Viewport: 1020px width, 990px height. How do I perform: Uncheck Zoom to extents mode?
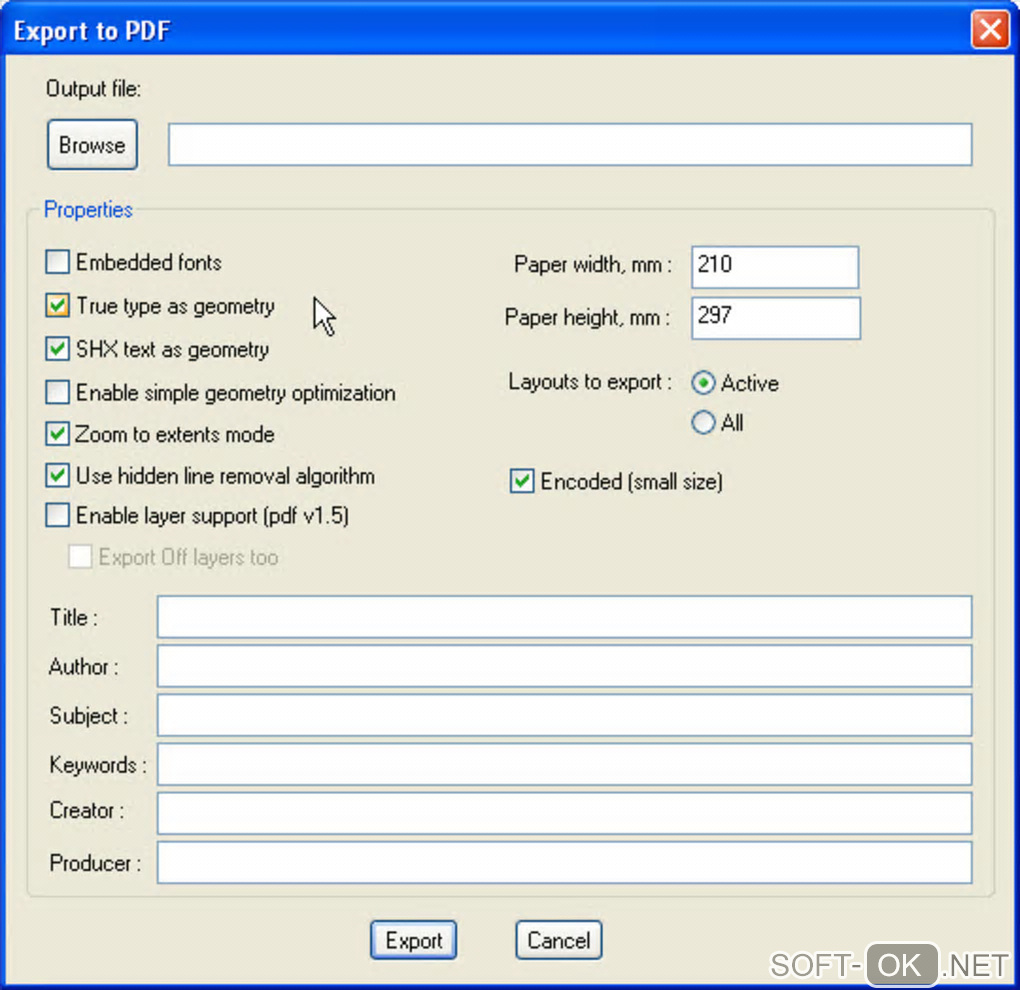[57, 434]
